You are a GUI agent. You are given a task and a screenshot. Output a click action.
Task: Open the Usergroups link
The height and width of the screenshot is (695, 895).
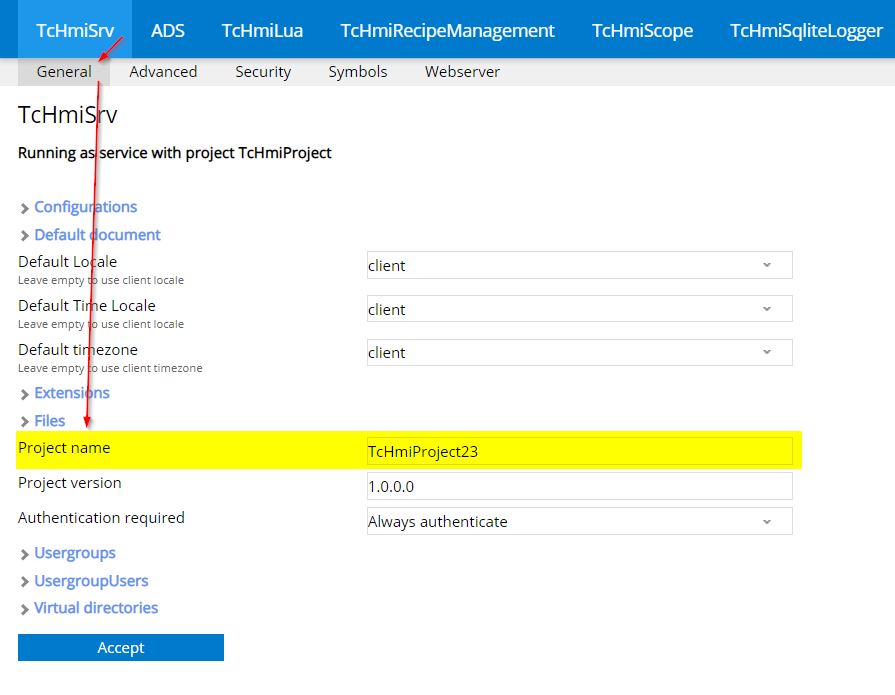click(x=75, y=553)
